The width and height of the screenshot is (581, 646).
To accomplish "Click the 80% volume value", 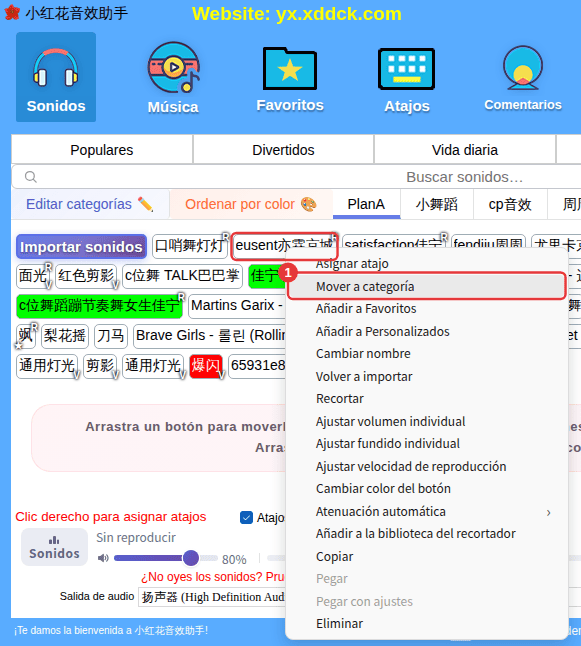I will pos(234,559).
